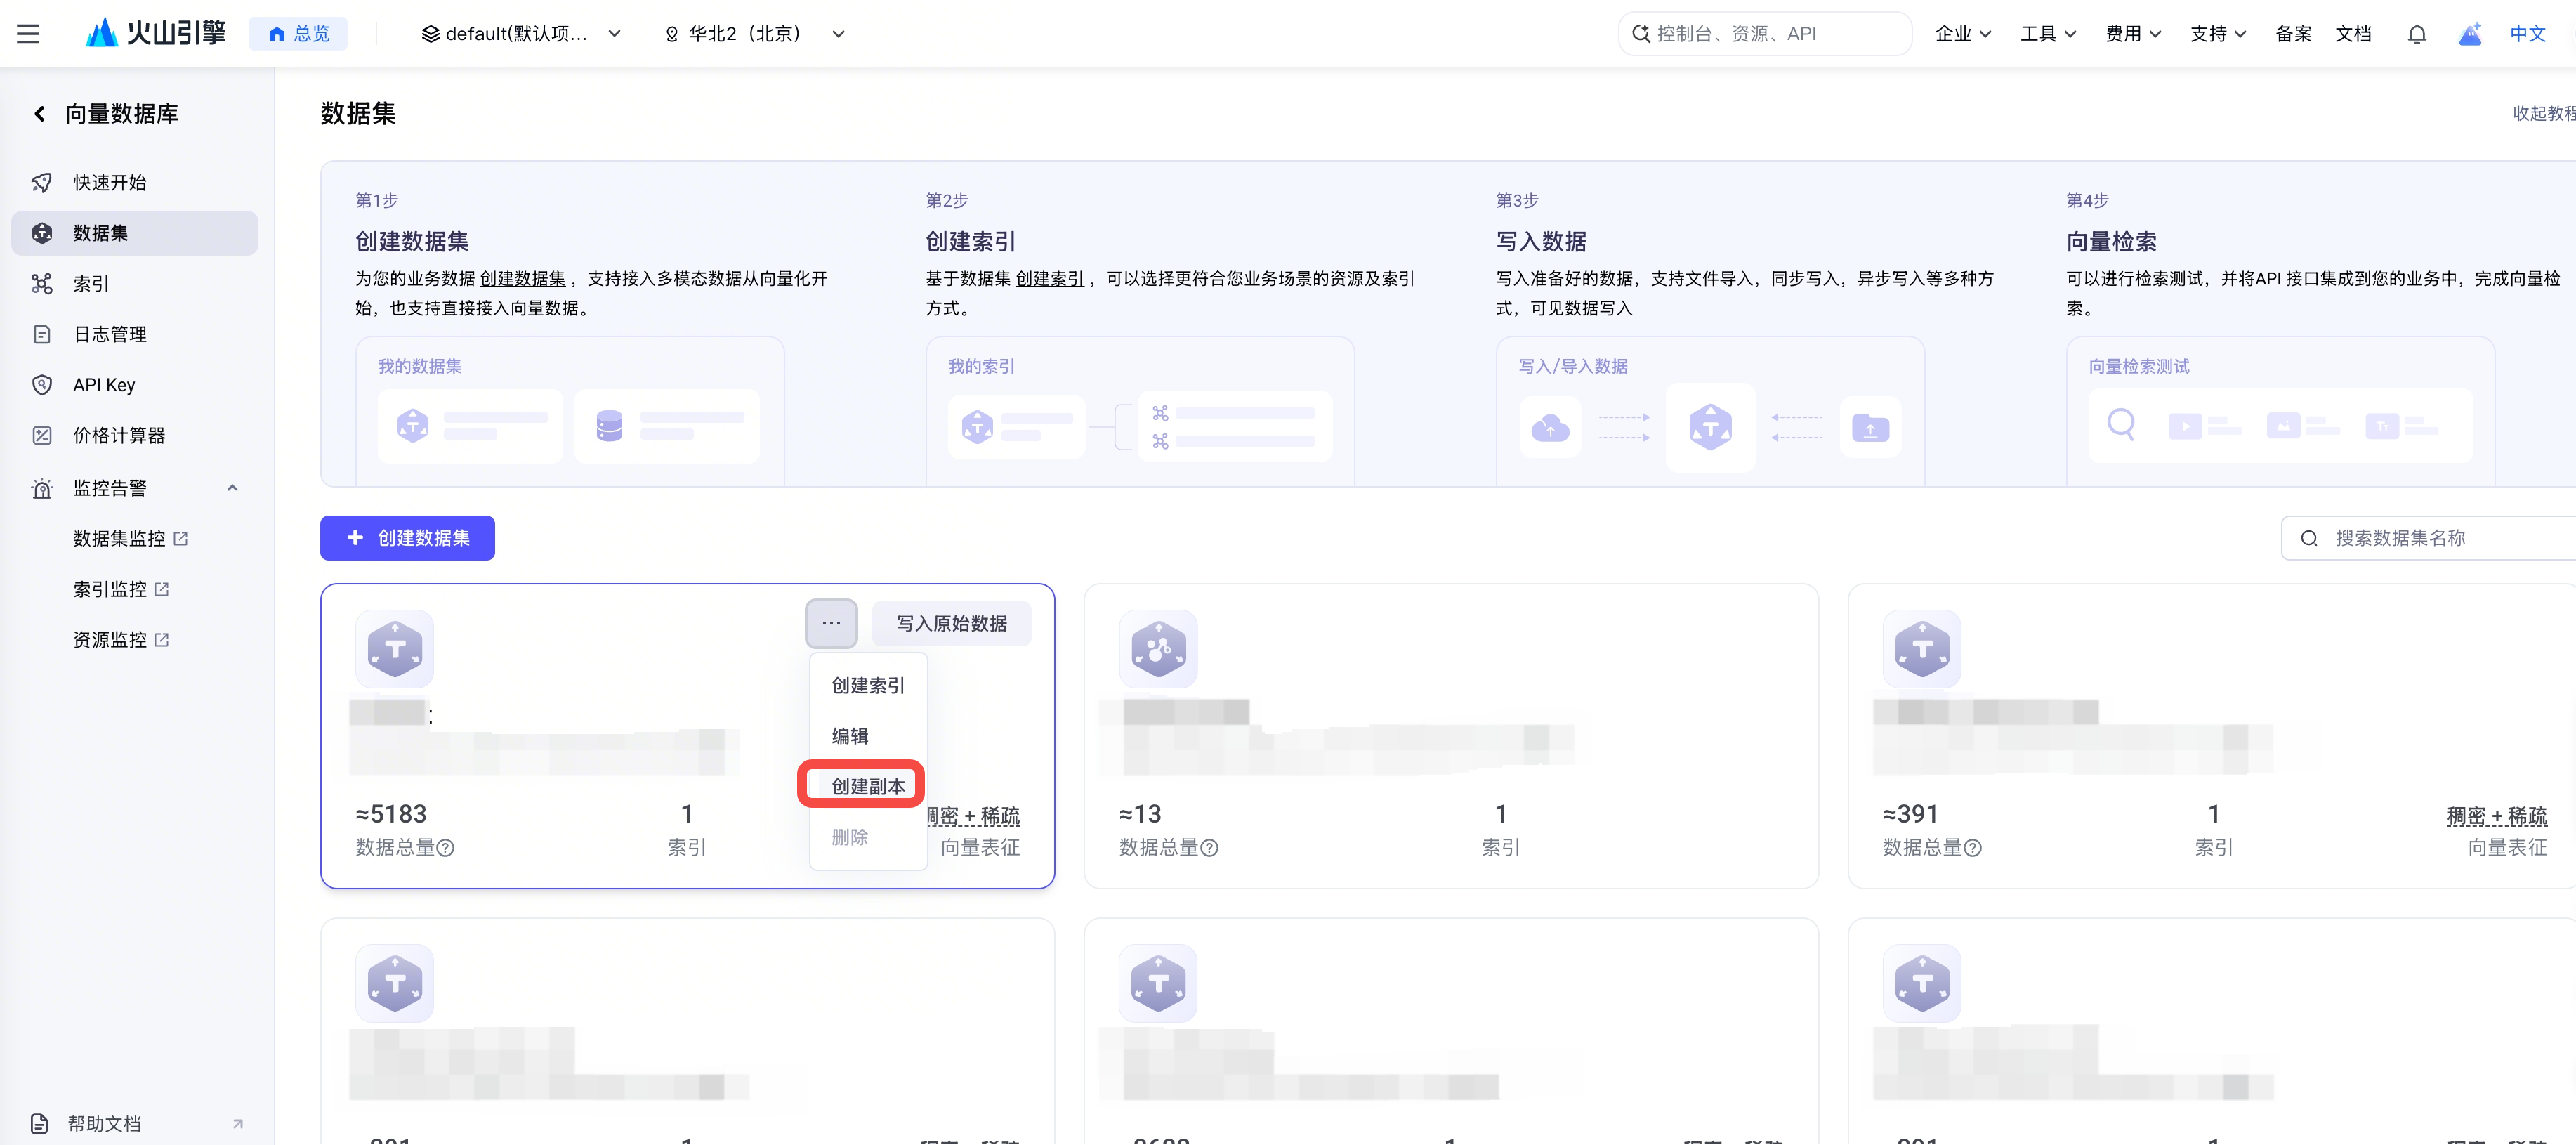This screenshot has height=1145, width=2576.
Task: Click help icon next to ≈13 数据总量
Action: pyautogui.click(x=1209, y=848)
